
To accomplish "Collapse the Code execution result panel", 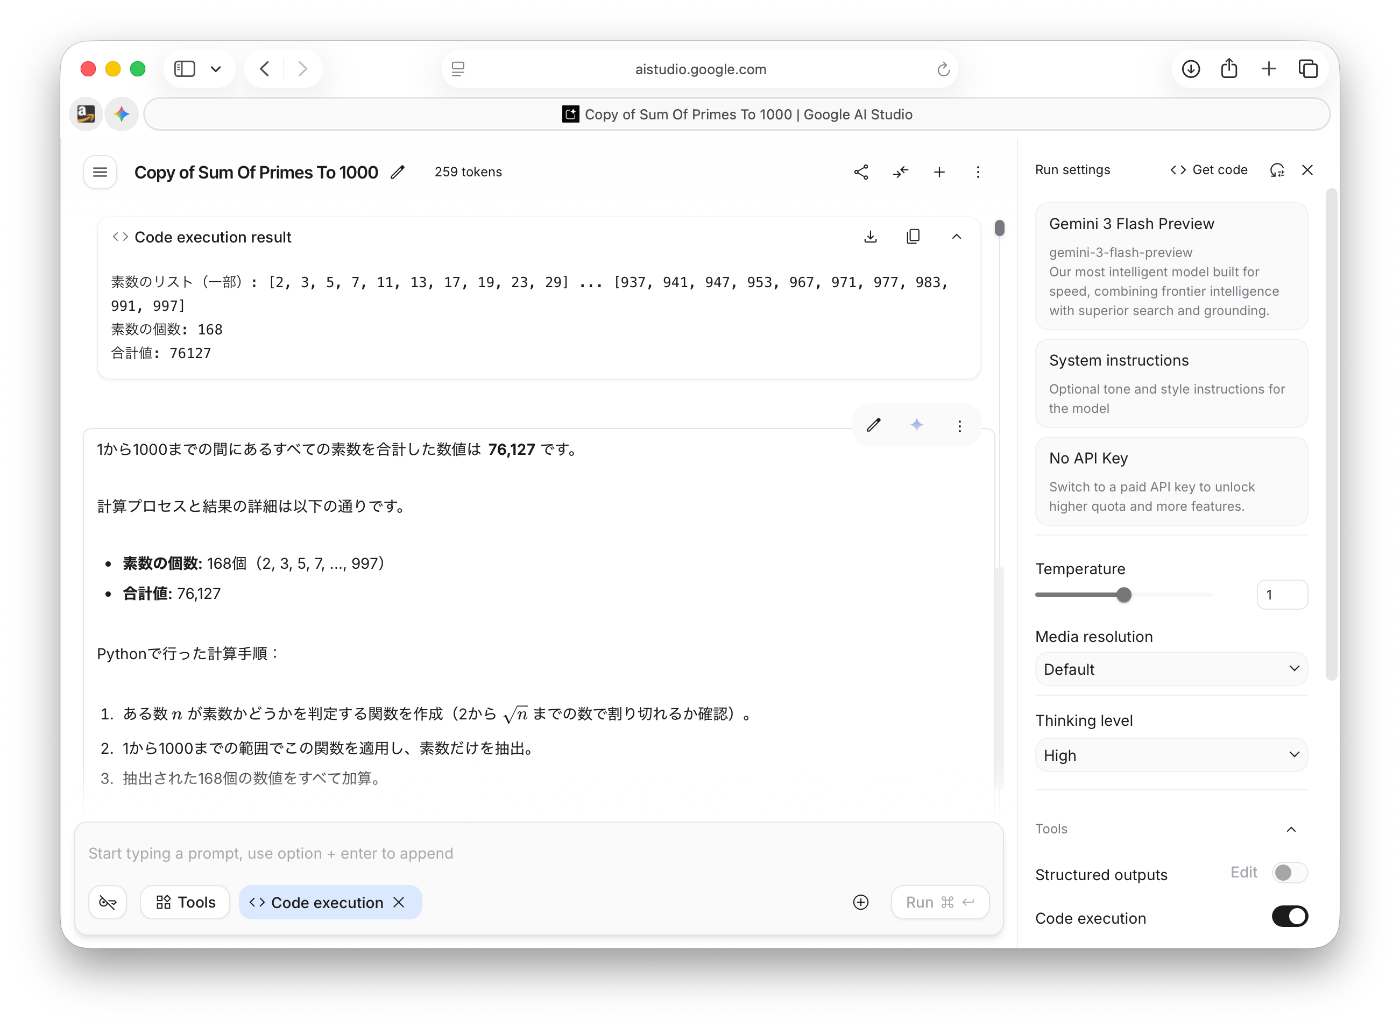I will click(956, 236).
